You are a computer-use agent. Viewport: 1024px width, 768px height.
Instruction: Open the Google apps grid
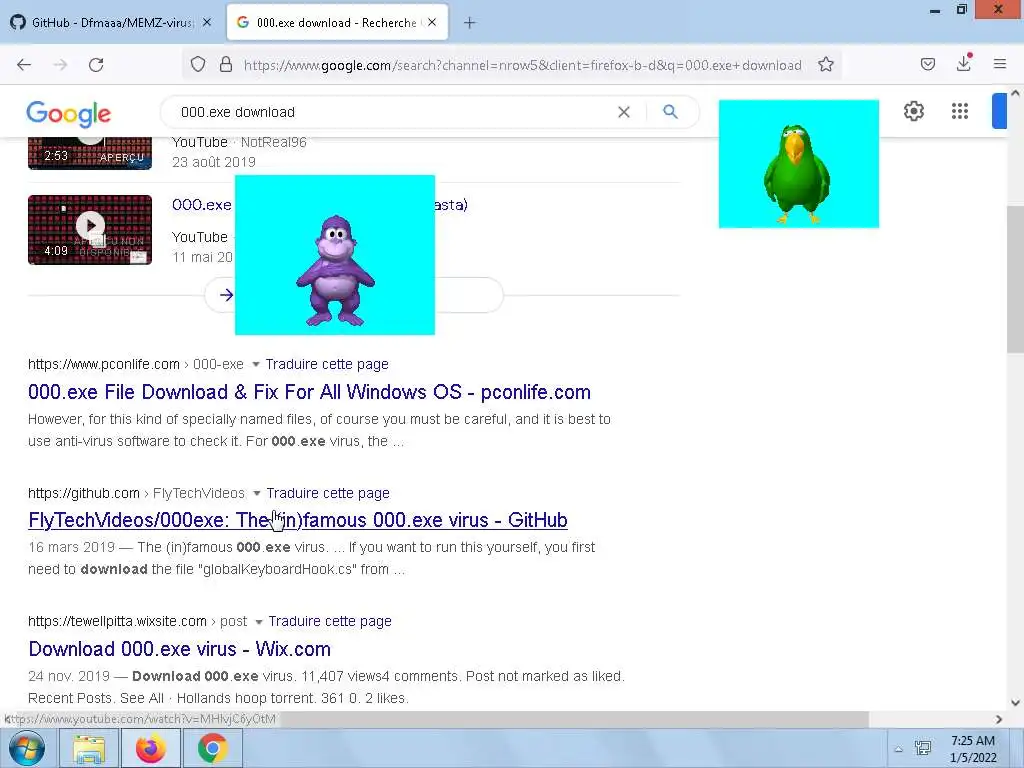tap(959, 111)
